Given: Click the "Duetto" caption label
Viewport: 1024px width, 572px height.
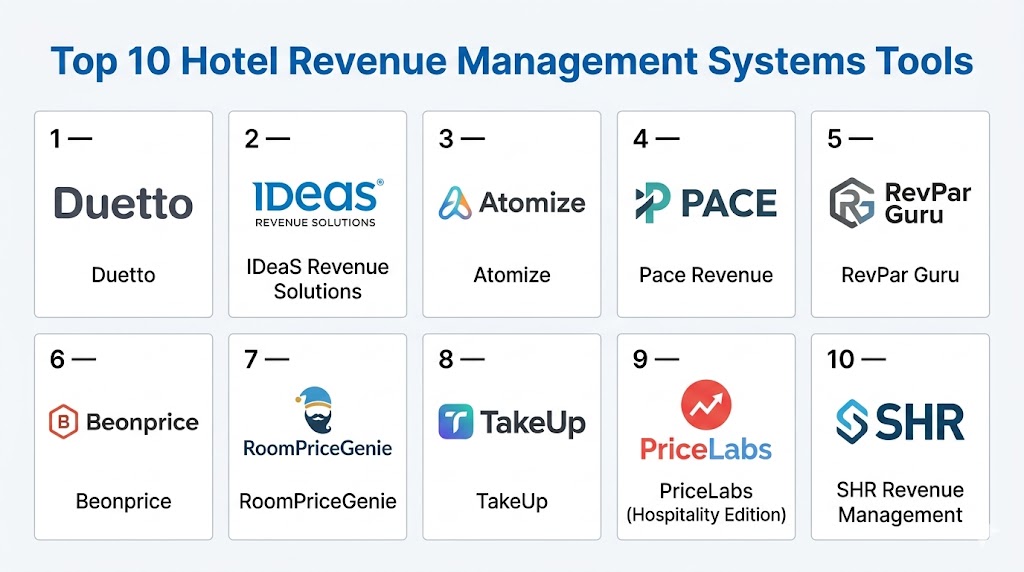Looking at the screenshot, I should click(123, 275).
